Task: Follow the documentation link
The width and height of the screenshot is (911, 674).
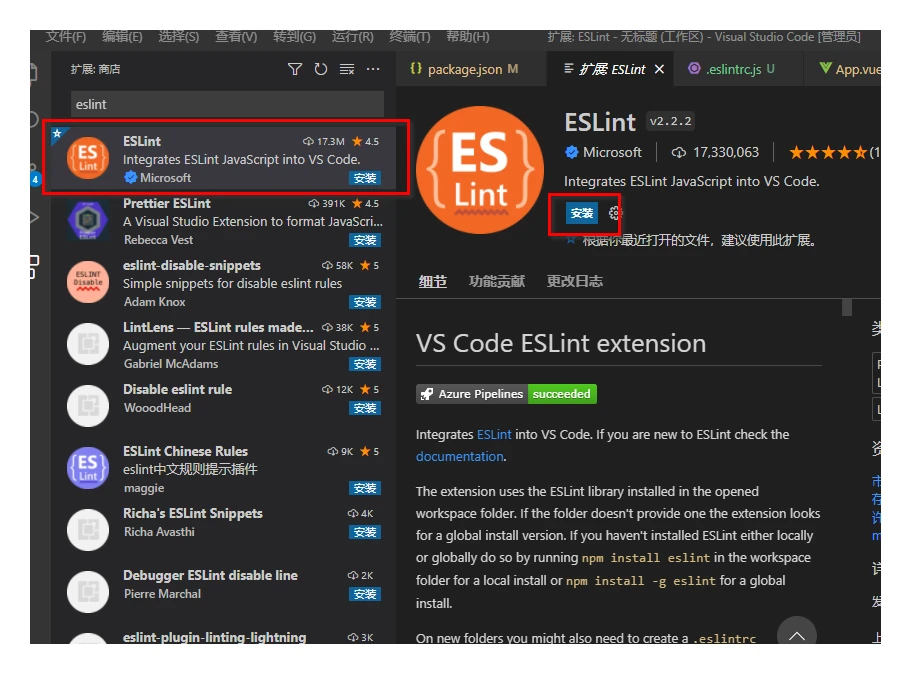Action: click(460, 457)
